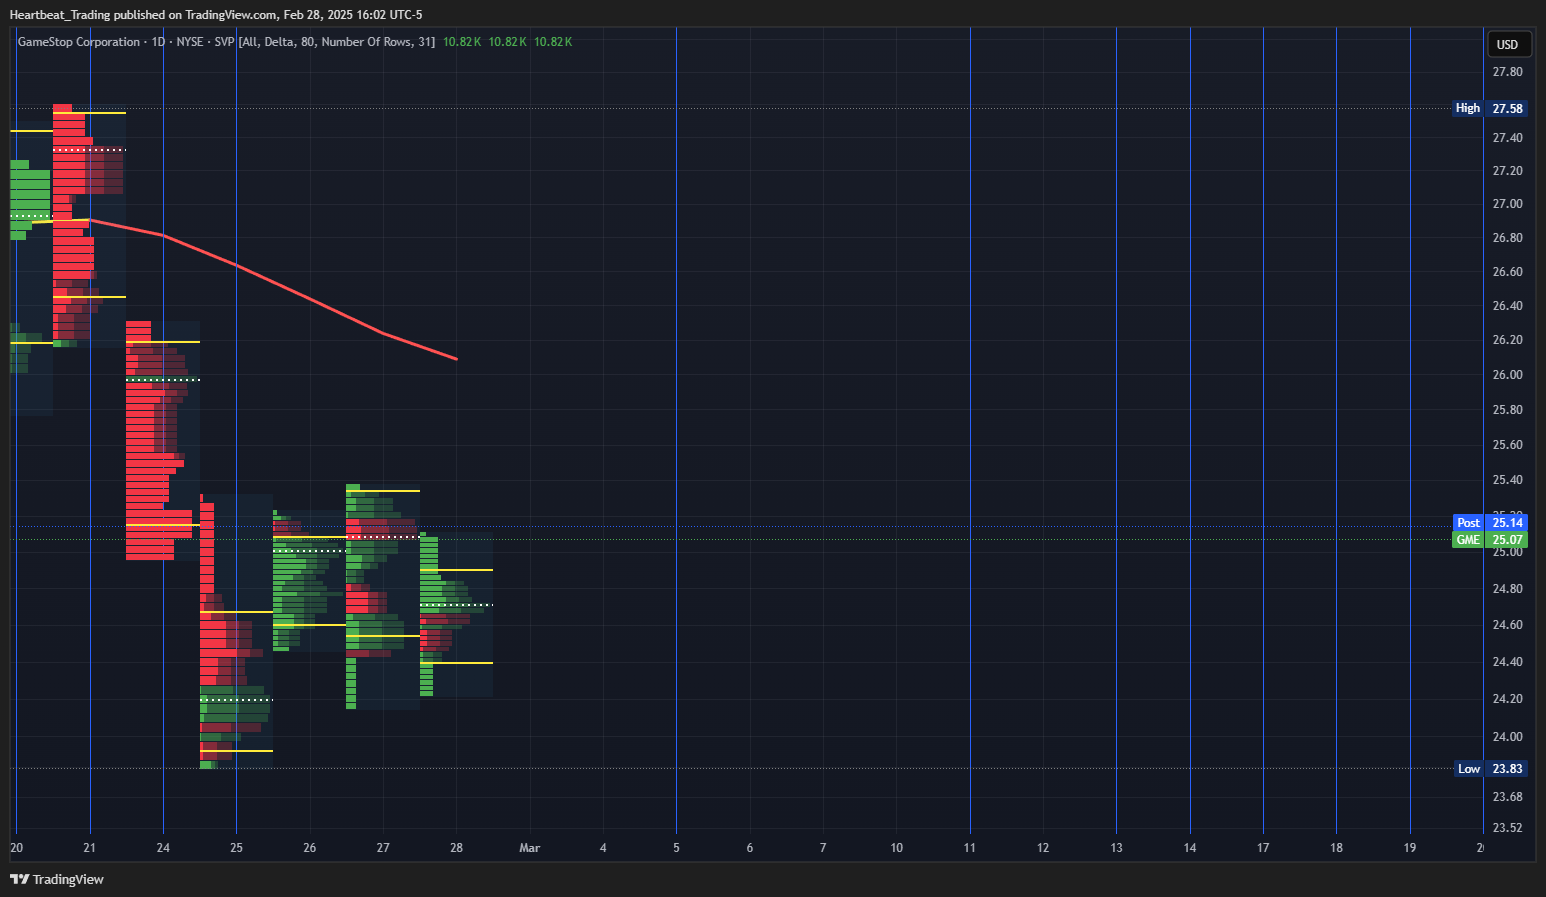Click the 24.80 price axis label
1546x897 pixels.
pyautogui.click(x=1507, y=589)
